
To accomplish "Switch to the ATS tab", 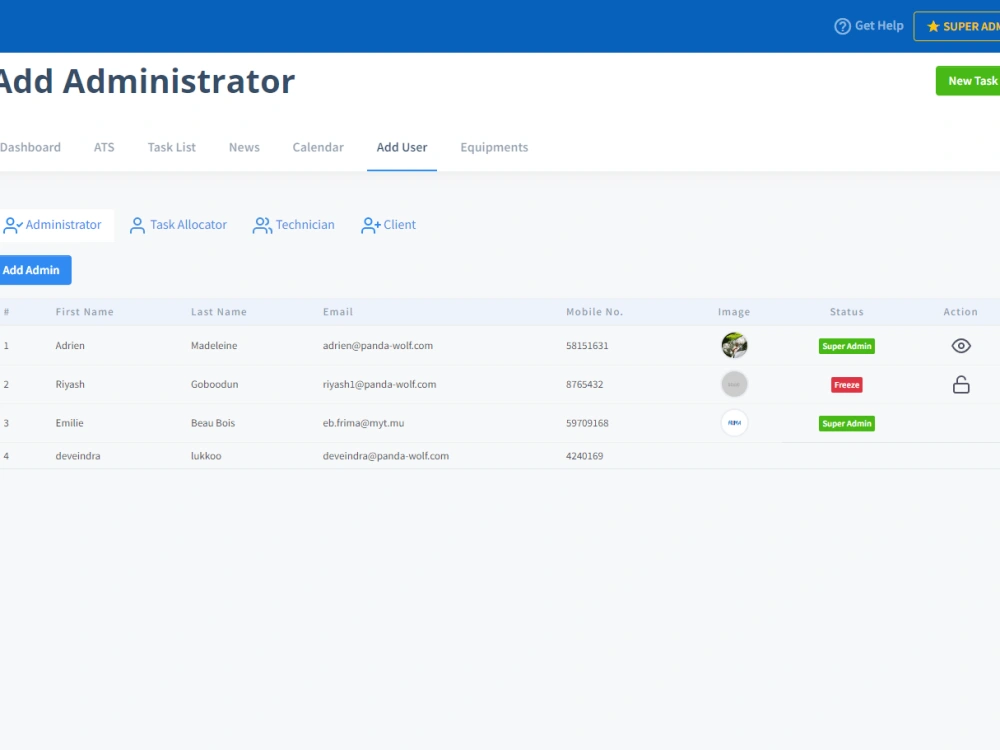I will point(104,147).
